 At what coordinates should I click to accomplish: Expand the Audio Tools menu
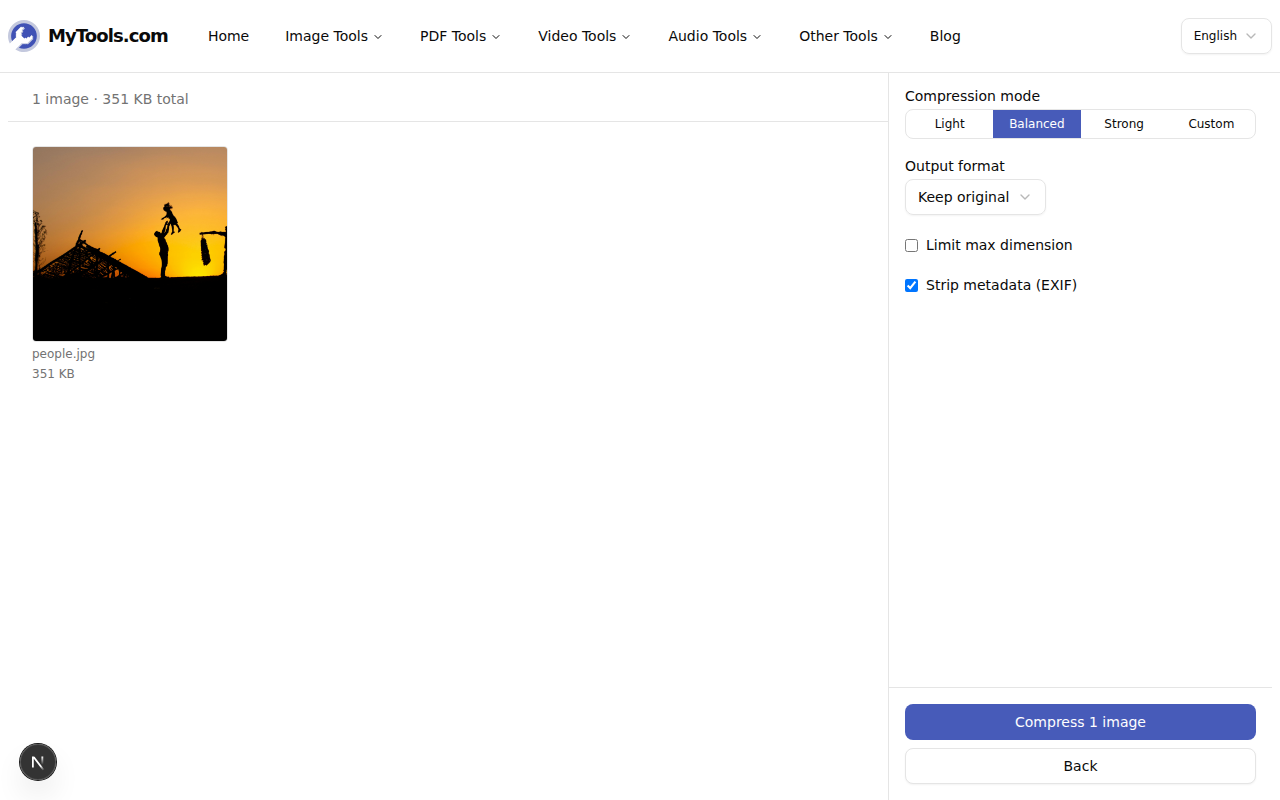click(x=714, y=36)
